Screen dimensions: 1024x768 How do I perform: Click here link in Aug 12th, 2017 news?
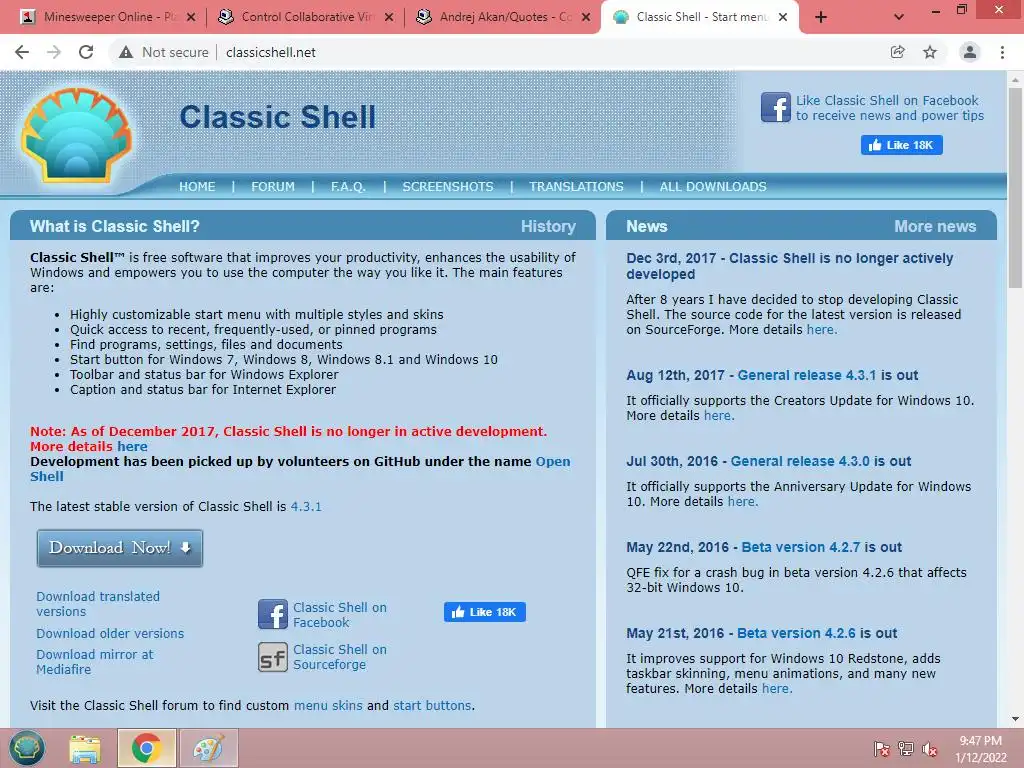coord(718,416)
